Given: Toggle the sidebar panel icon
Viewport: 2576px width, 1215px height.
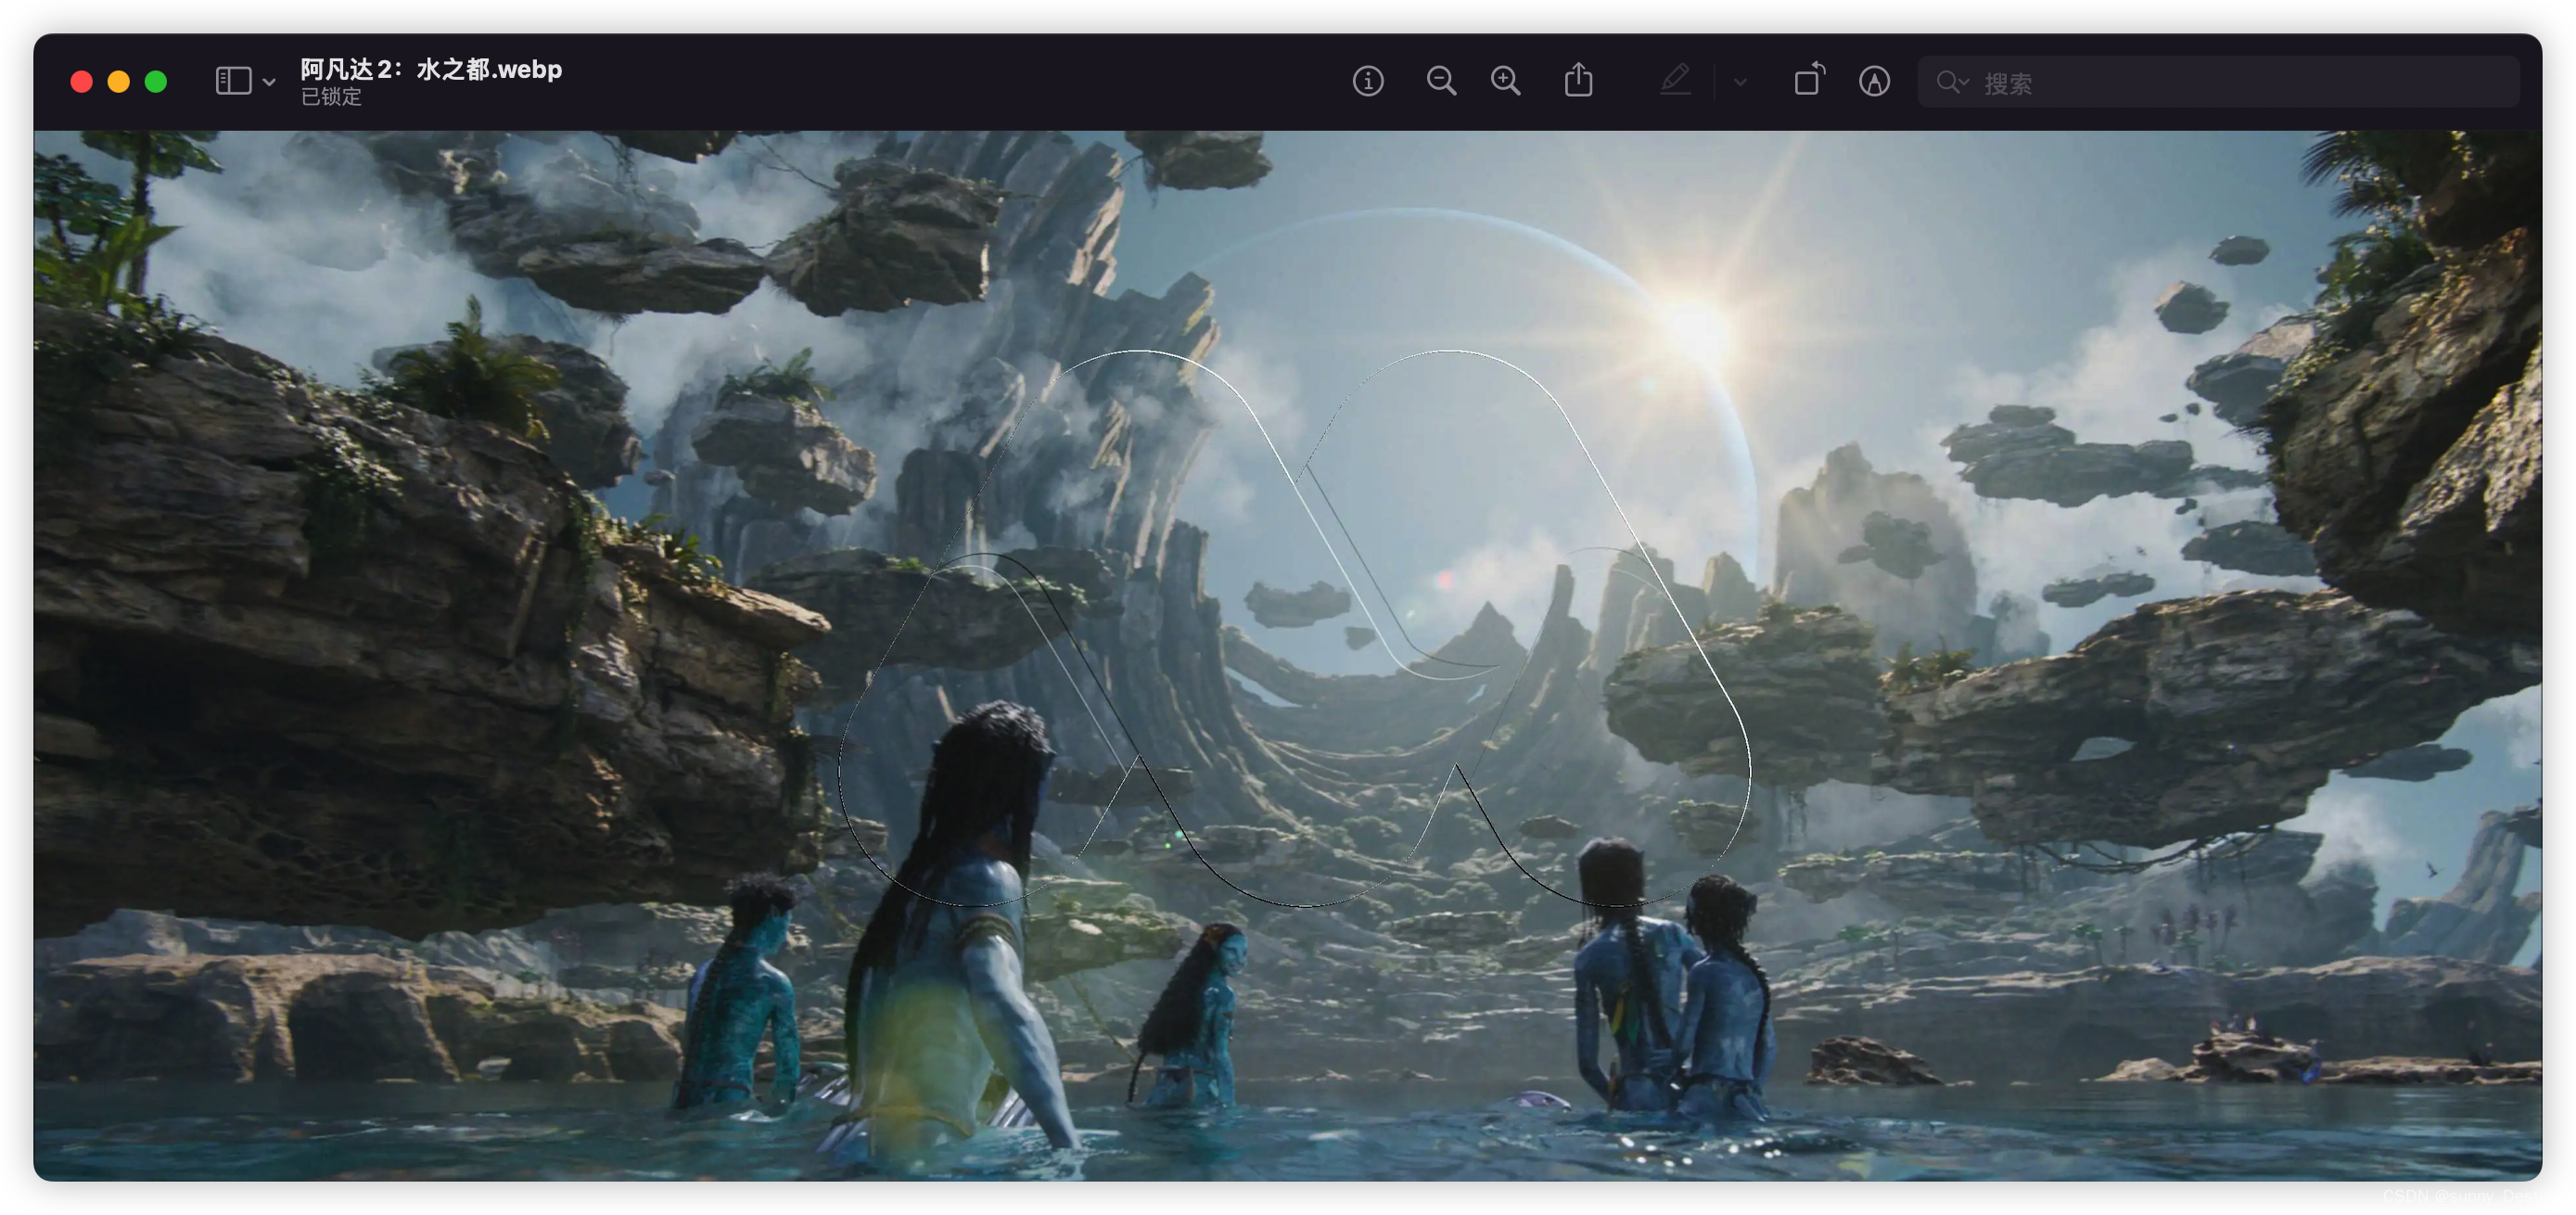Looking at the screenshot, I should tap(233, 81).
